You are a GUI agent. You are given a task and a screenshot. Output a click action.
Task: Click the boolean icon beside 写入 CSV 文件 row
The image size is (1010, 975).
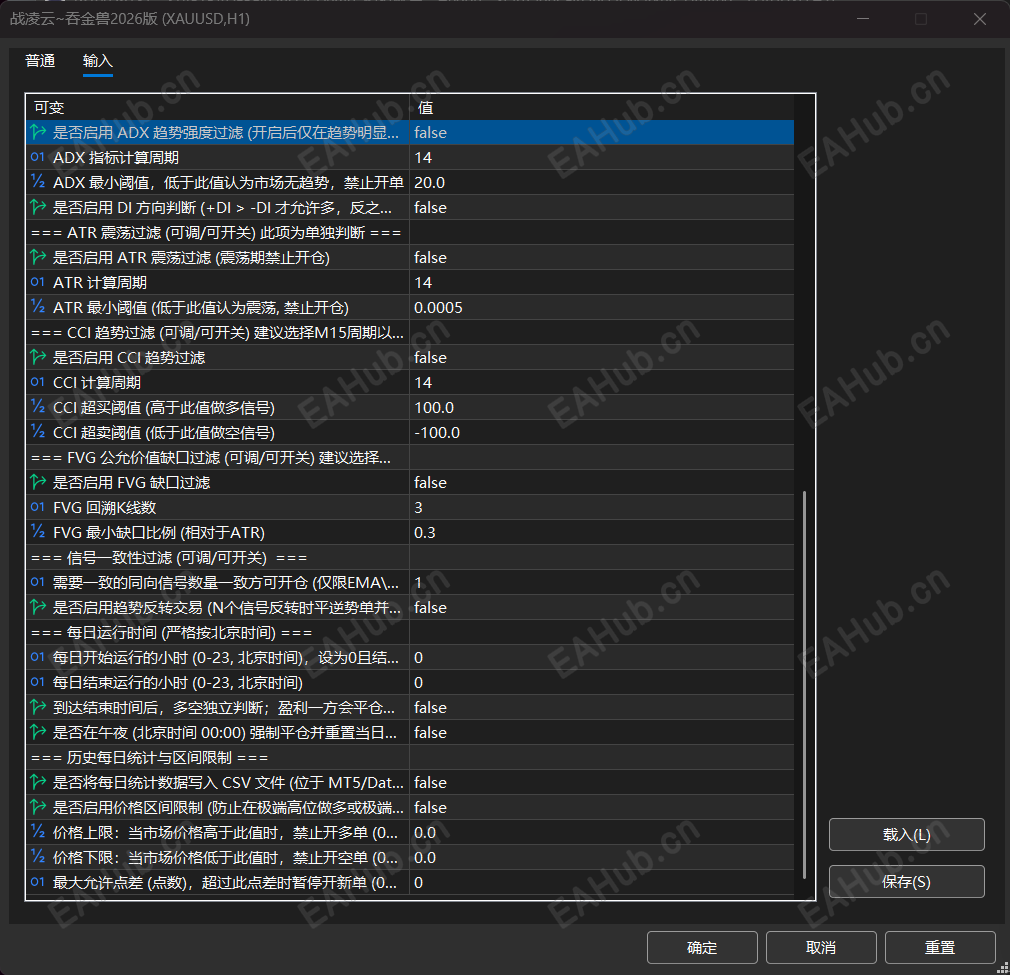click(x=38, y=782)
